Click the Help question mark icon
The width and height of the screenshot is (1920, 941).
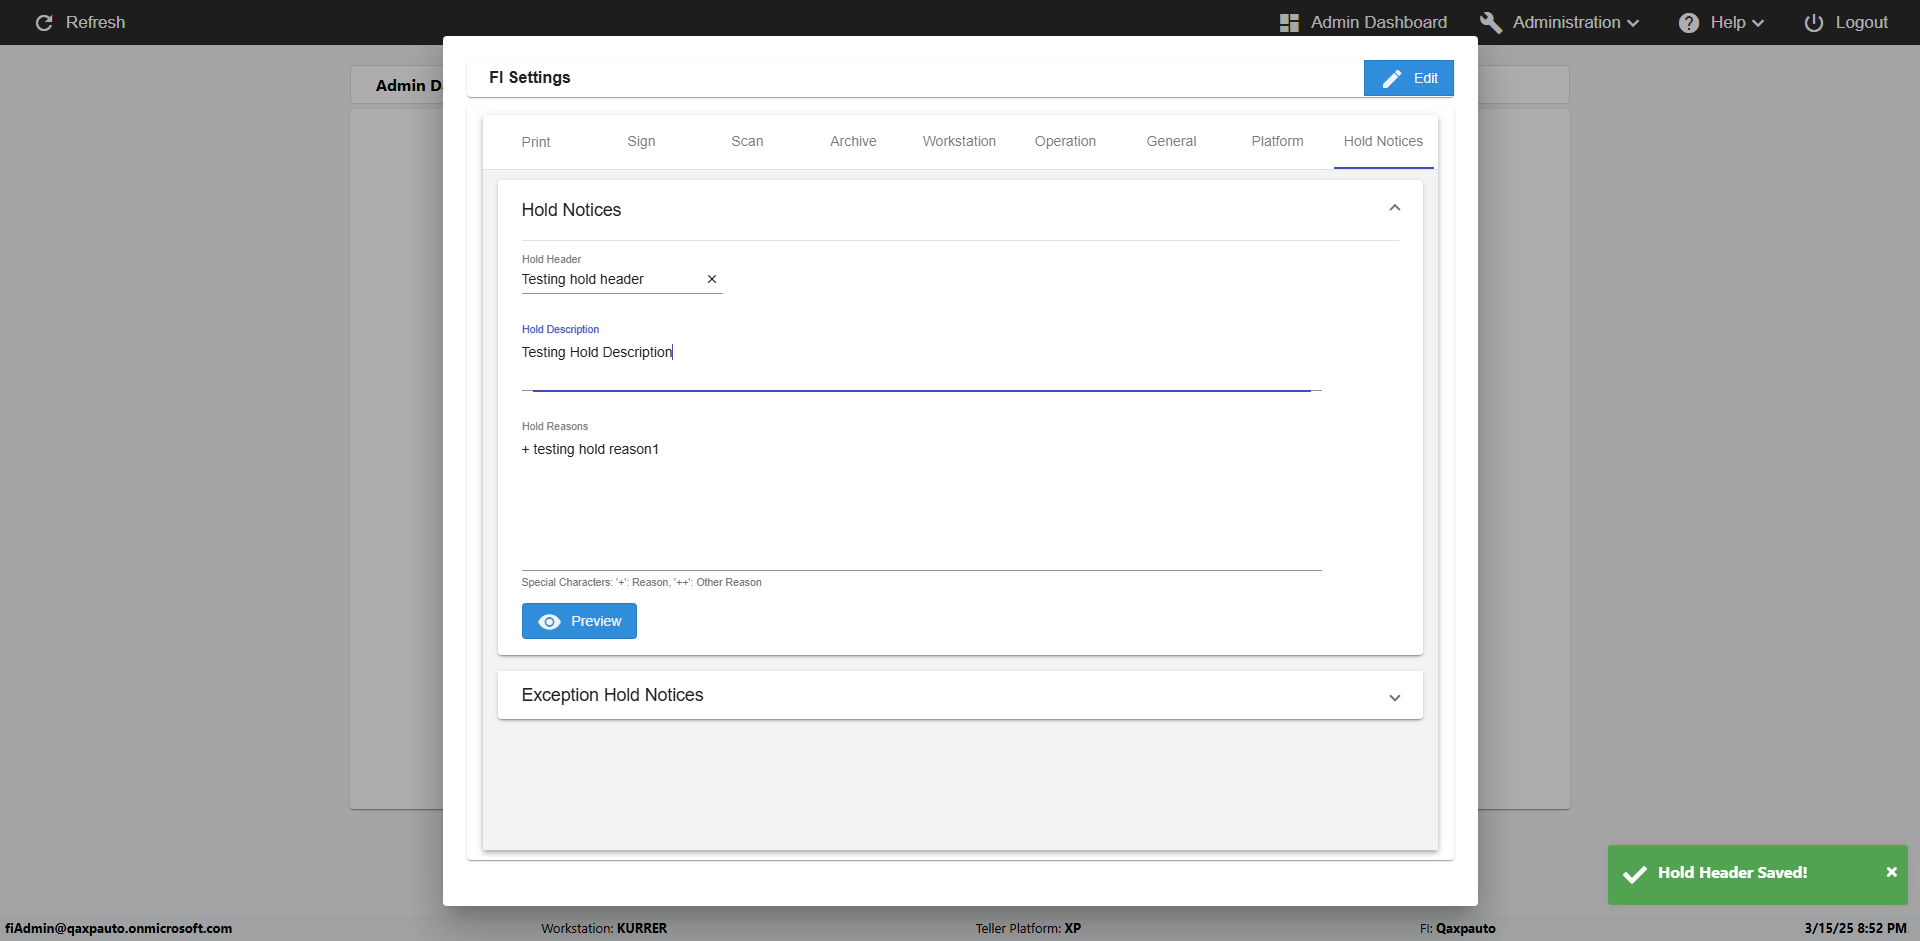pyautogui.click(x=1688, y=22)
